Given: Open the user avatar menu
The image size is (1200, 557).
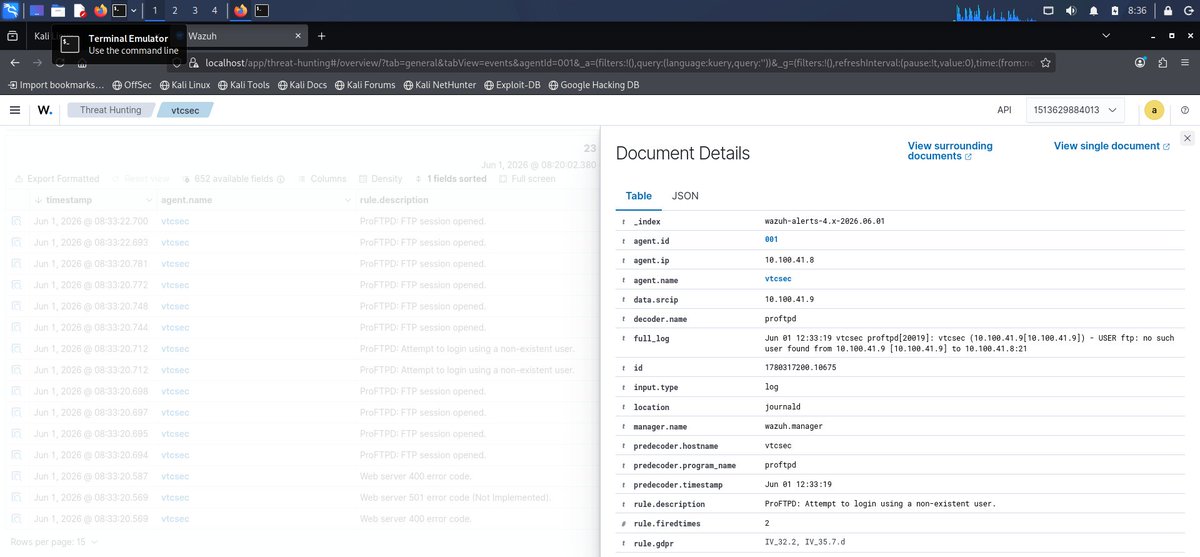Looking at the screenshot, I should pyautogui.click(x=1154, y=110).
